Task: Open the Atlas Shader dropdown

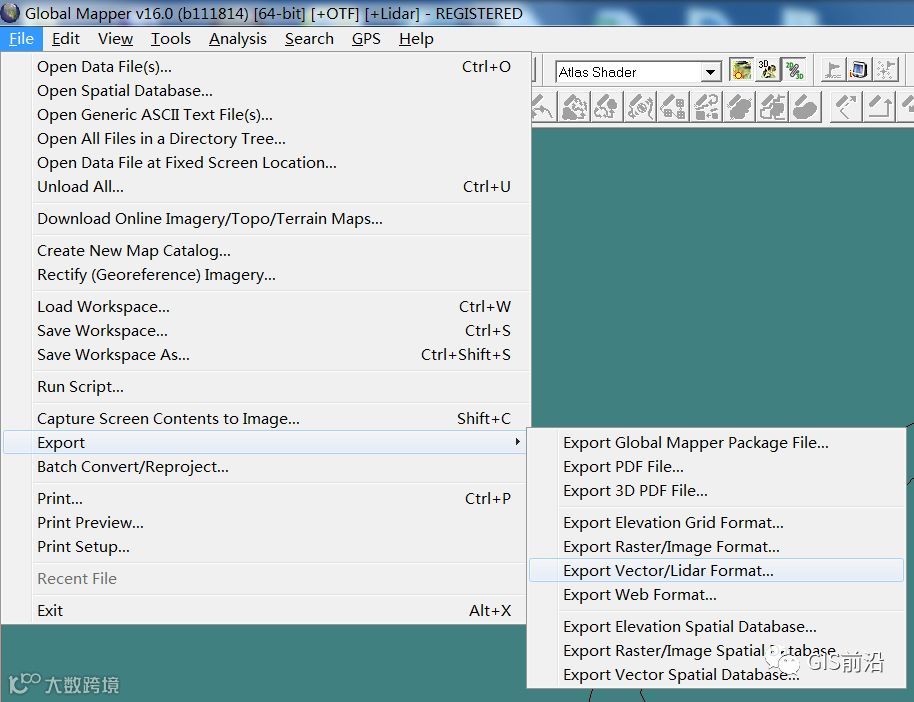Action: point(709,72)
